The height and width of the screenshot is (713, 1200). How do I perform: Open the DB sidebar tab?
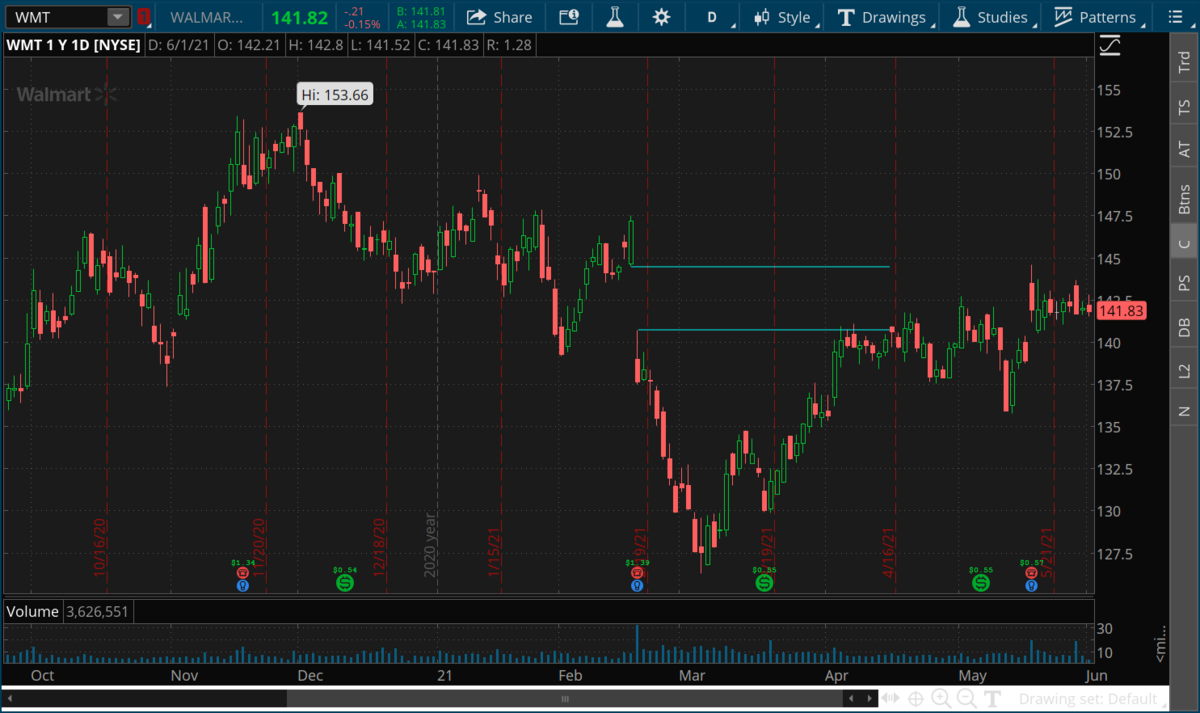point(1184,327)
